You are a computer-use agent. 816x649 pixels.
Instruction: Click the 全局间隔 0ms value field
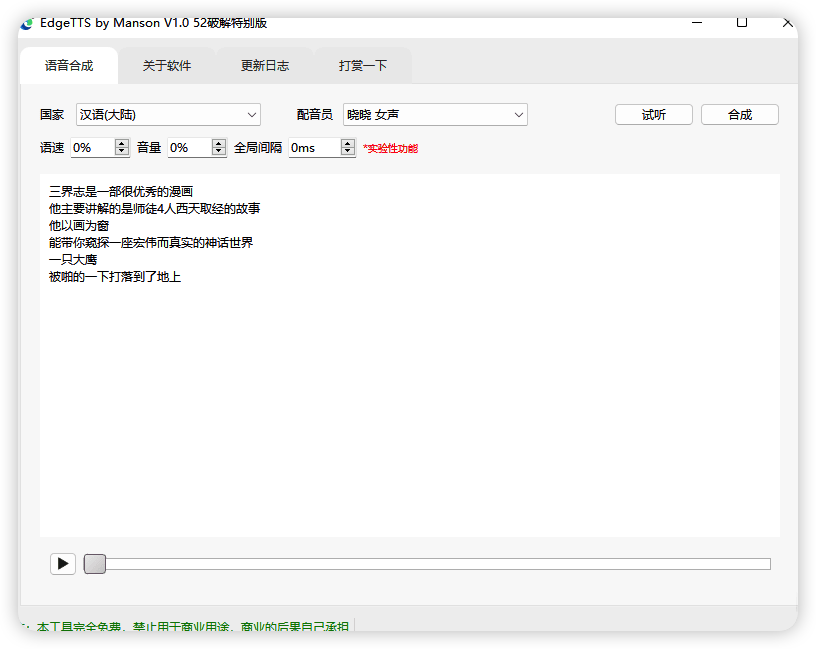click(x=315, y=148)
